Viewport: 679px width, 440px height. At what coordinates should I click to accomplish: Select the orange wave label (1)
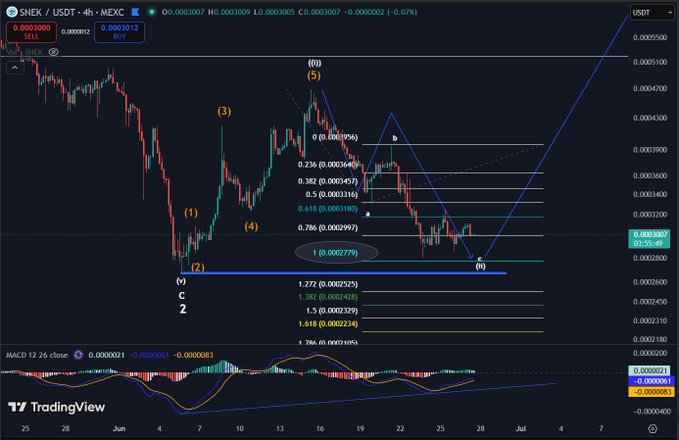tap(191, 213)
